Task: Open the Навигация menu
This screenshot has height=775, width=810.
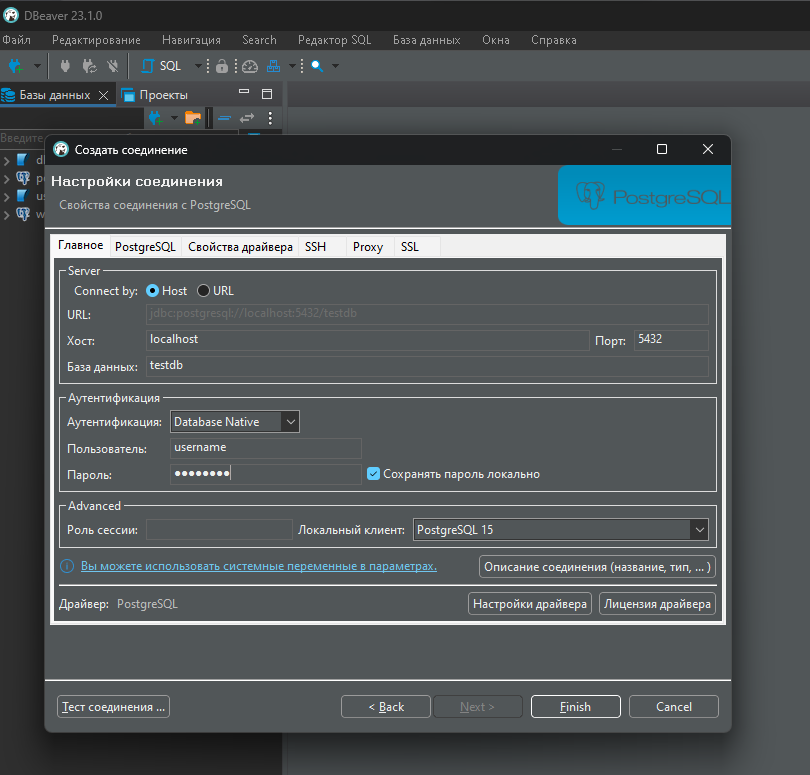Action: click(191, 40)
